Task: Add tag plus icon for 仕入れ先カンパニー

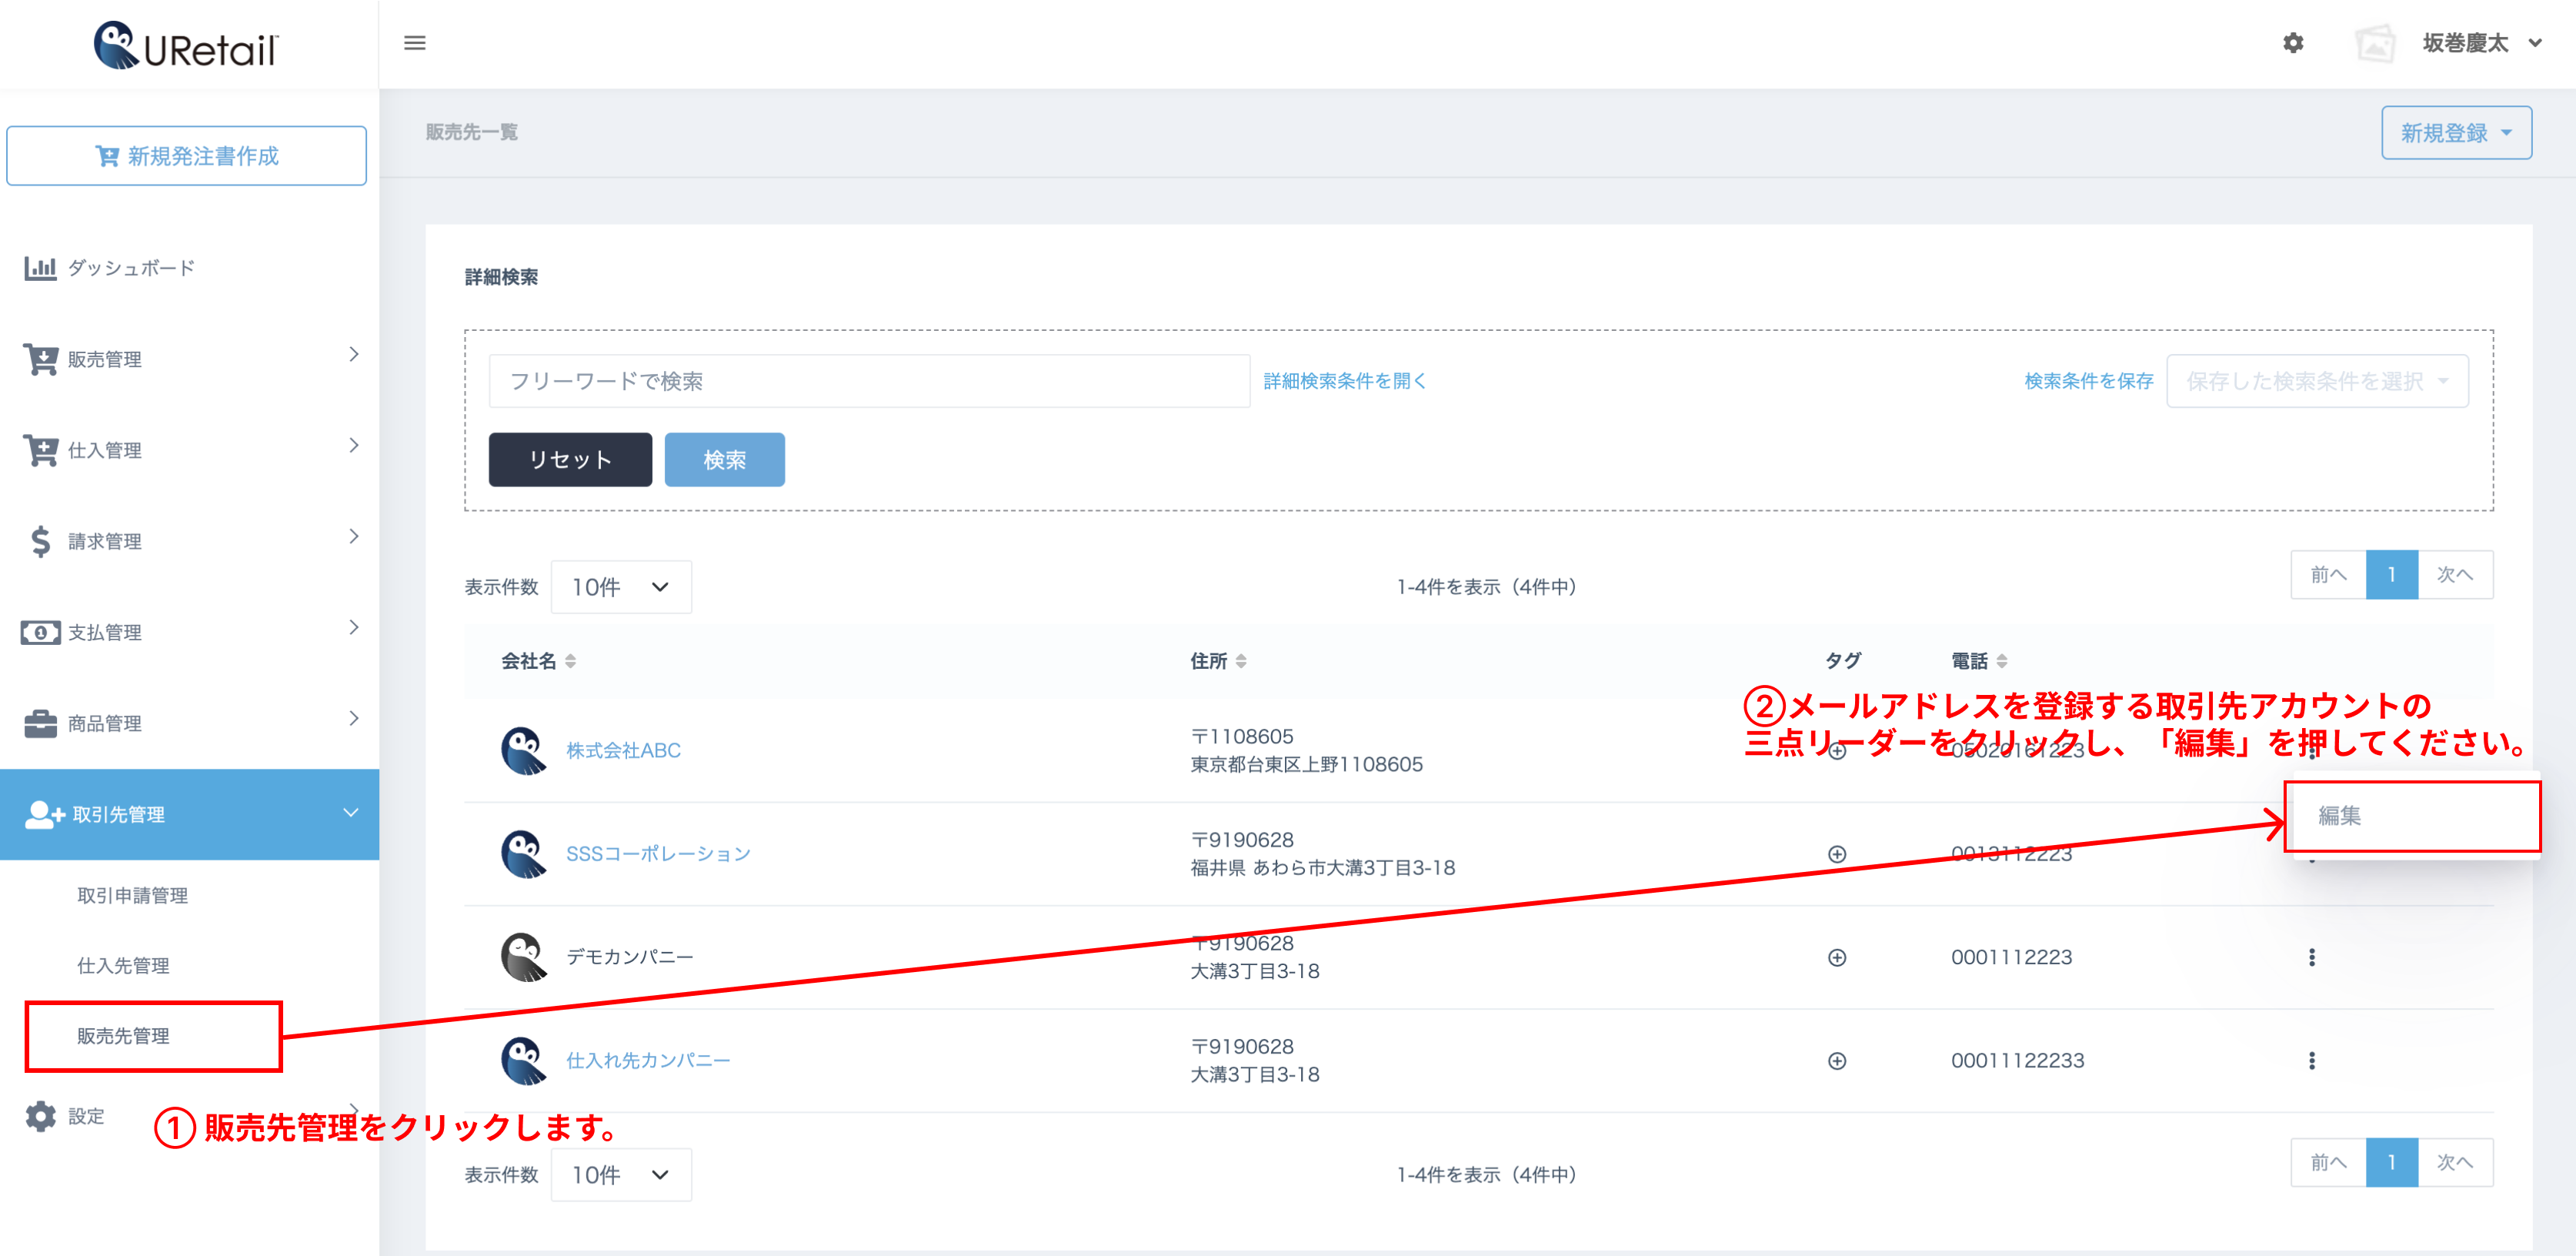Action: pyautogui.click(x=1836, y=1061)
